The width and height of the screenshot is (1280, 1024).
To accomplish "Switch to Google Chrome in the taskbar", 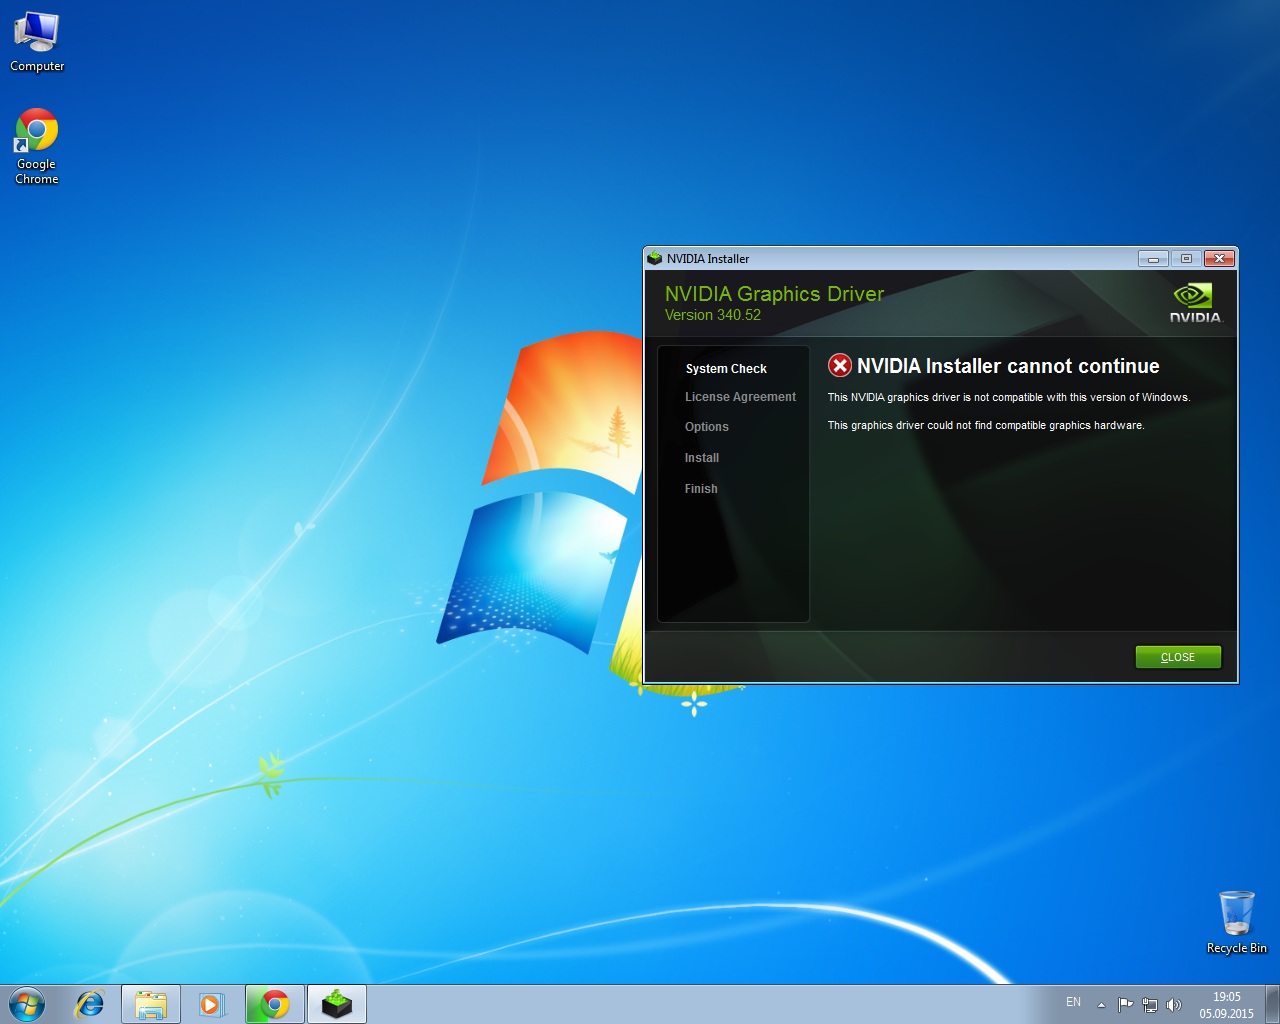I will pos(275,1004).
